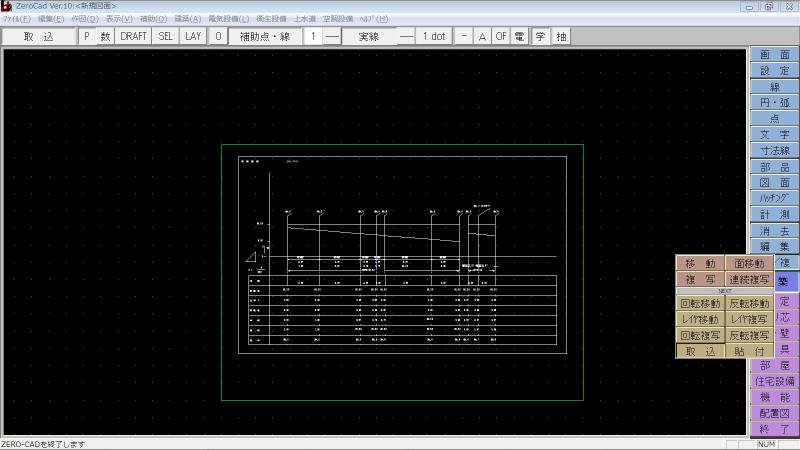Pick the 消去 (erase) tool
The image size is (800, 450).
point(774,230)
